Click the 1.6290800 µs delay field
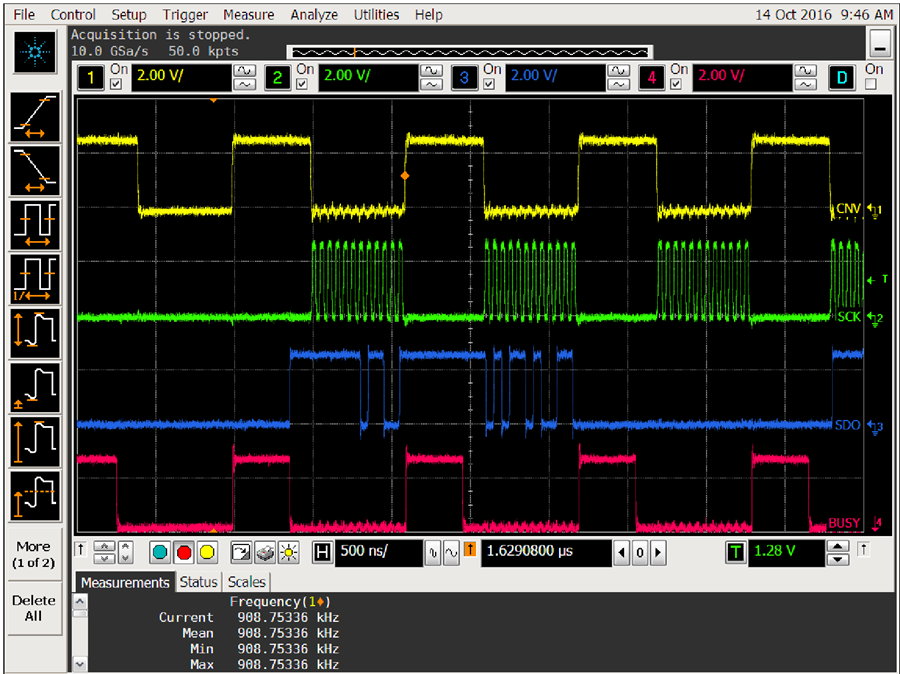 coord(546,553)
